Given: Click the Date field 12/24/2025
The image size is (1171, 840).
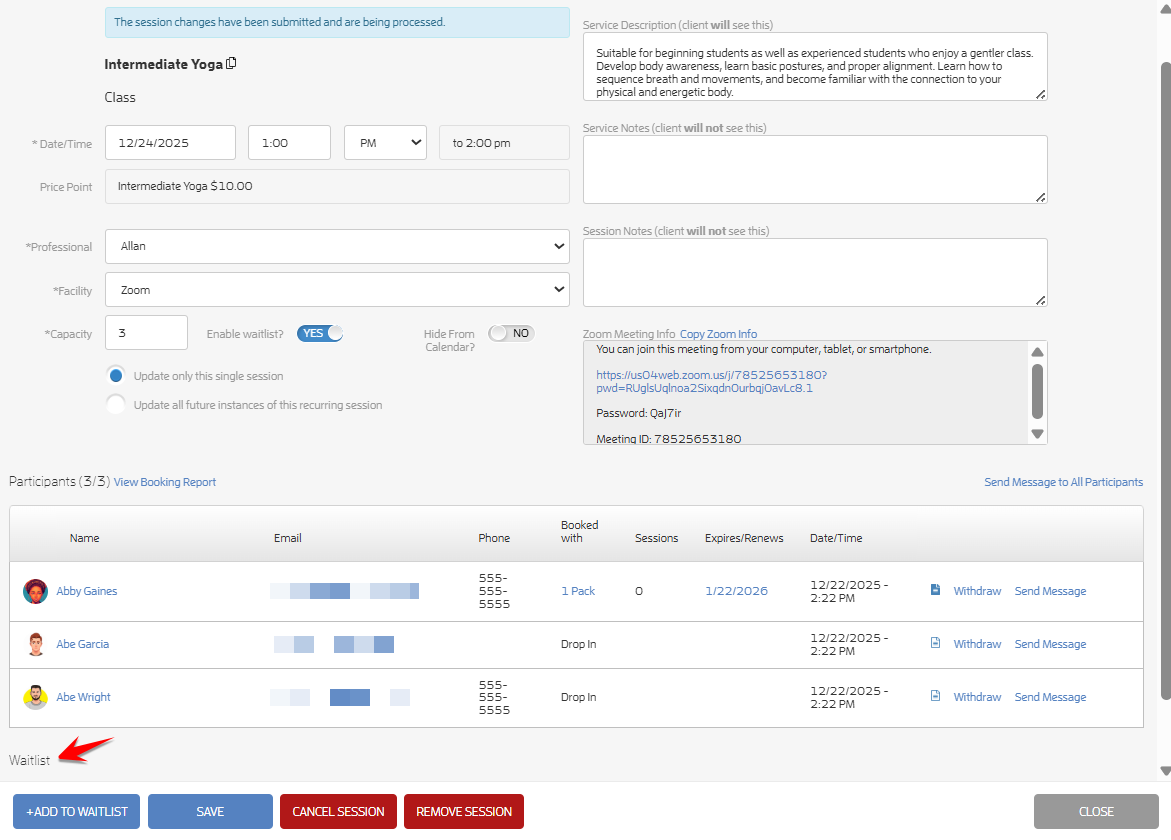Looking at the screenshot, I should [170, 143].
